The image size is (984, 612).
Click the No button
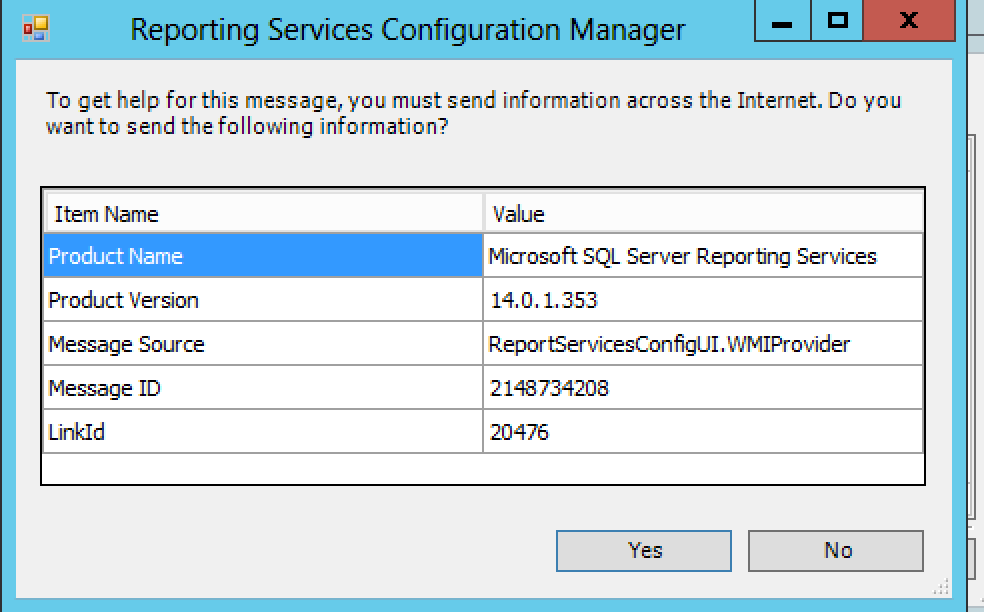(x=836, y=550)
